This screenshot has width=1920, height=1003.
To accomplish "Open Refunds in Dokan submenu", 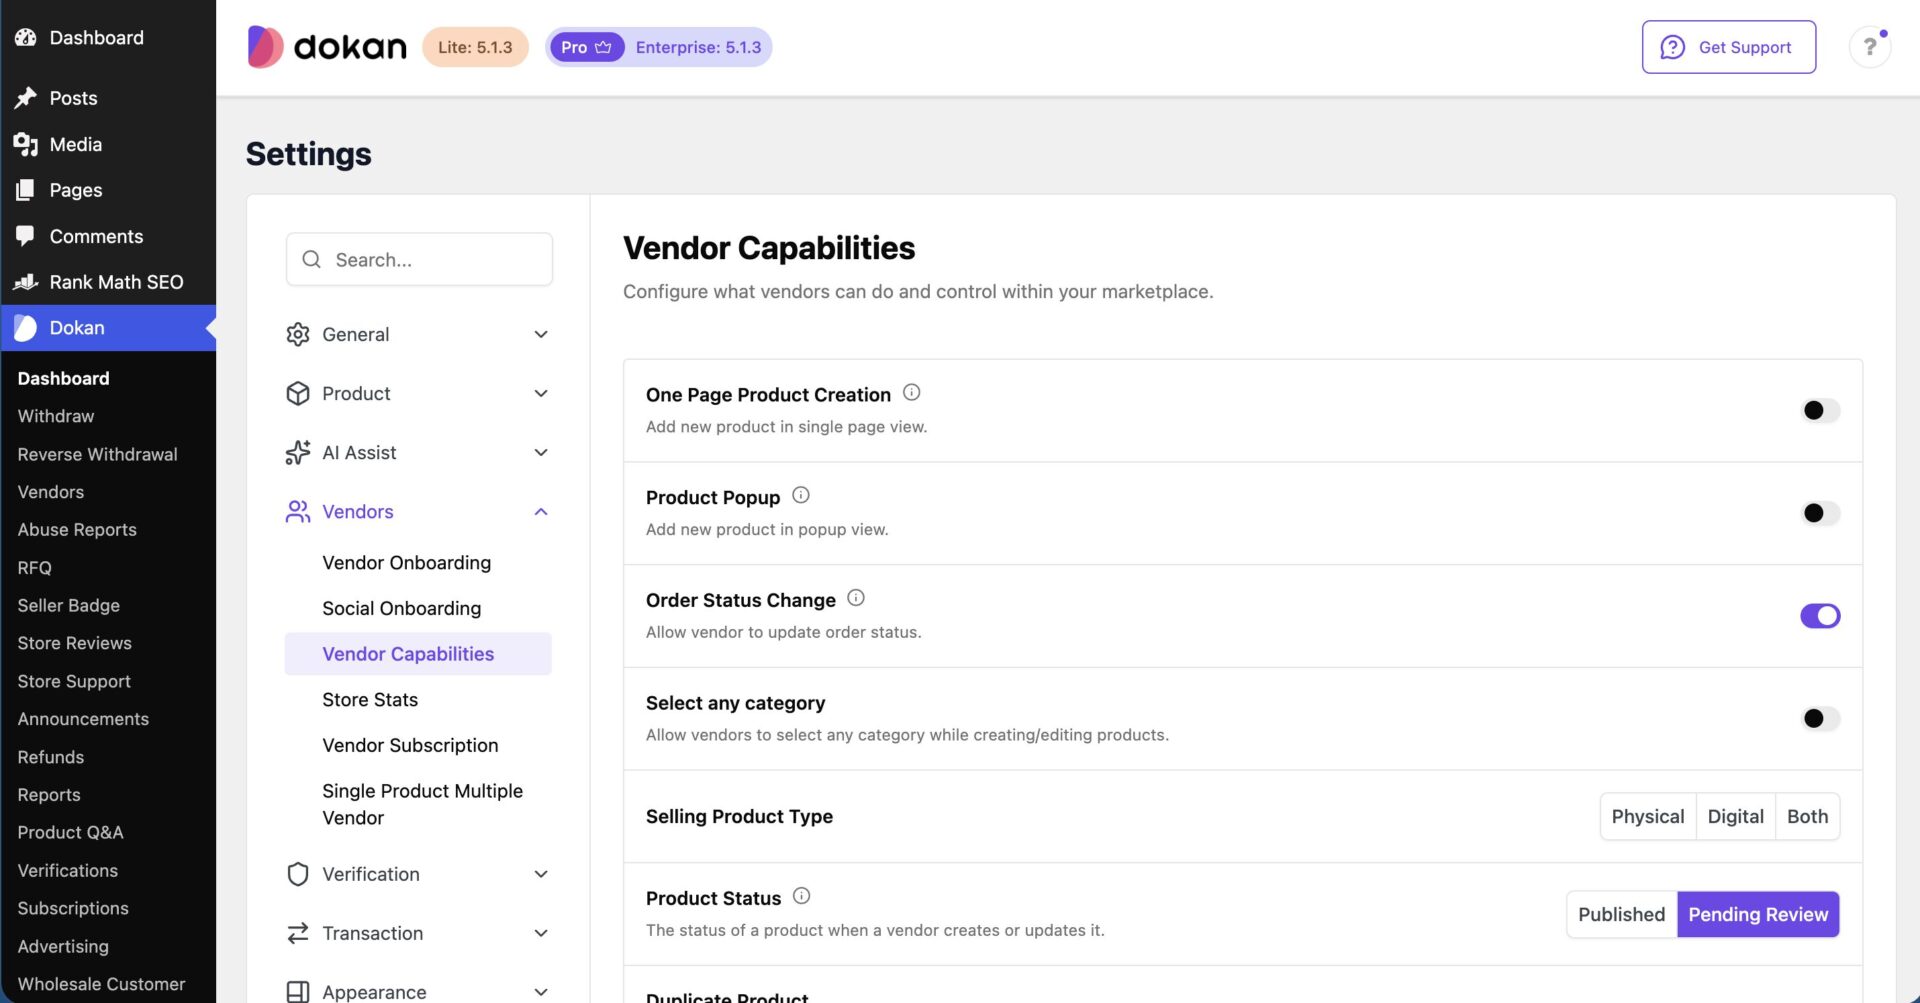I will coord(51,757).
